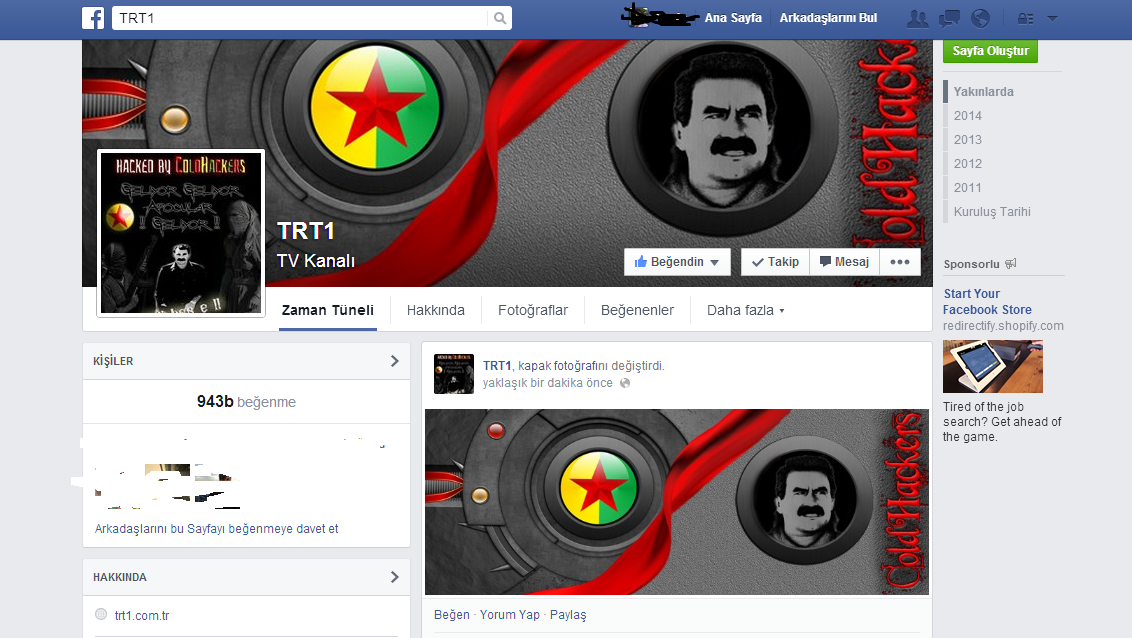Click the TV Kanalı category label
The height and width of the screenshot is (638, 1132).
pyautogui.click(x=315, y=261)
